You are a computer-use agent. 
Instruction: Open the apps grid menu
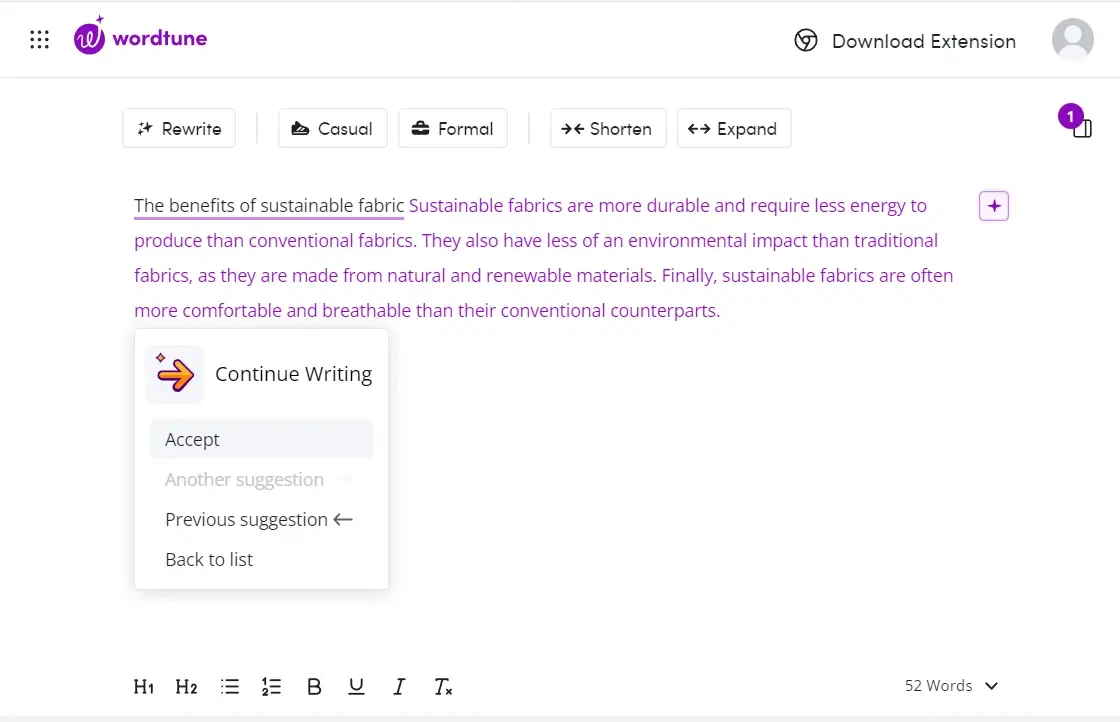[39, 39]
